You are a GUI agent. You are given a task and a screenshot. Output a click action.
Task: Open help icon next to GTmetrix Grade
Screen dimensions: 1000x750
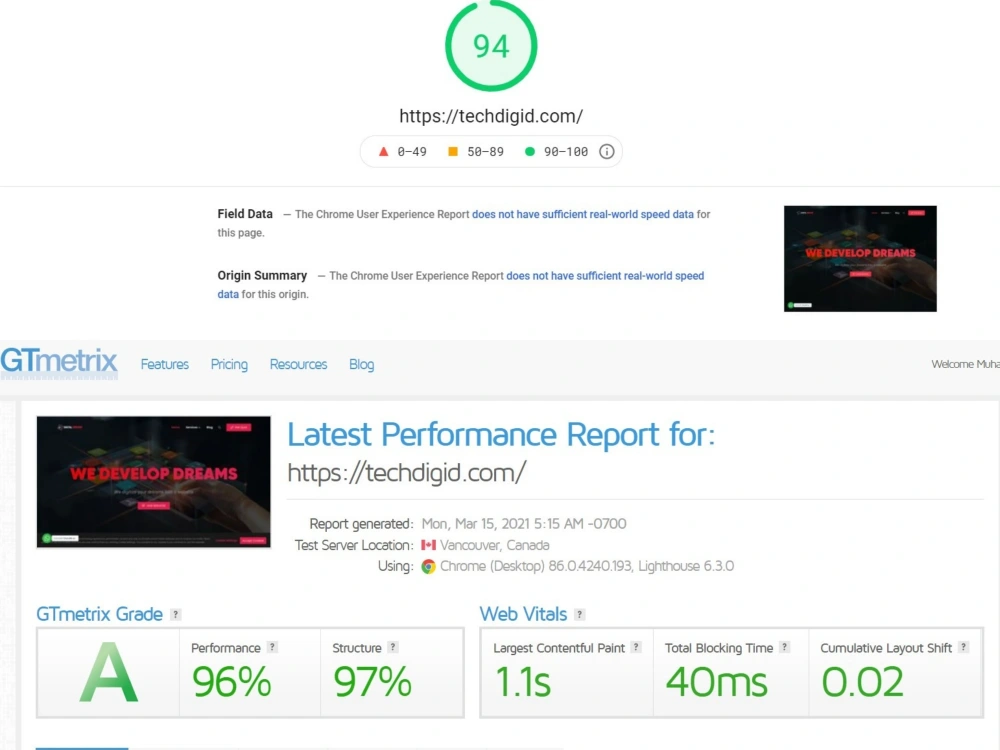[176, 614]
